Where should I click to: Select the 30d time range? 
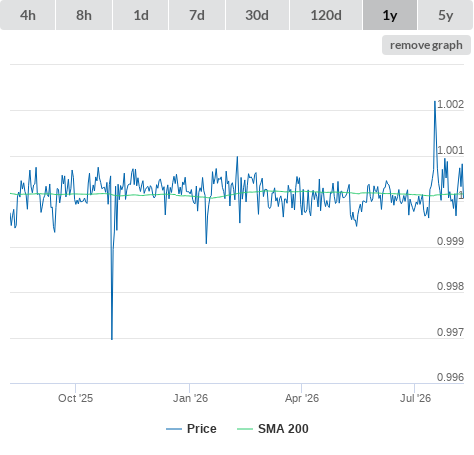(x=257, y=15)
